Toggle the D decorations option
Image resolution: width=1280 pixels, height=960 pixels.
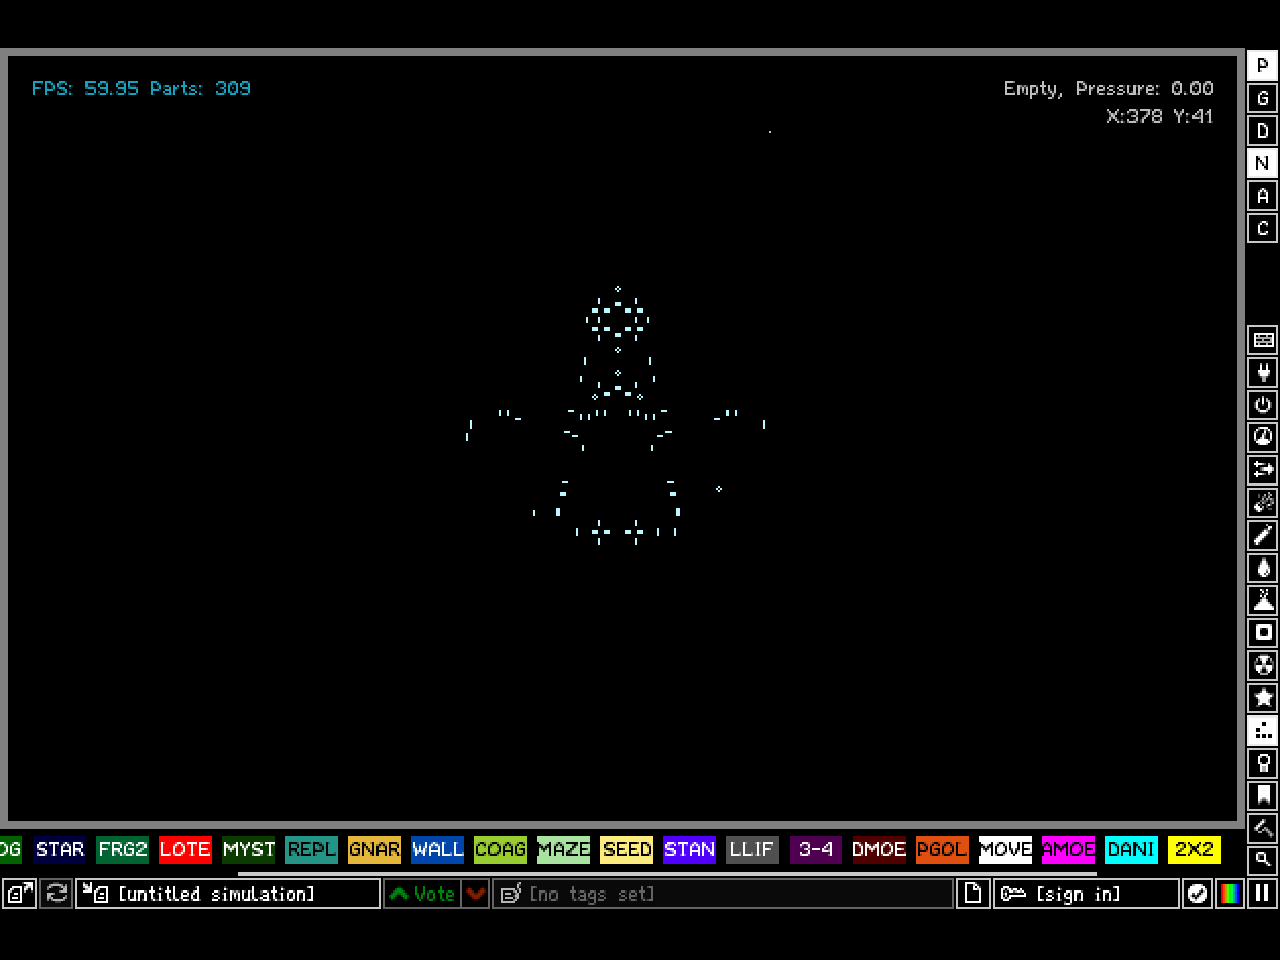(x=1263, y=131)
